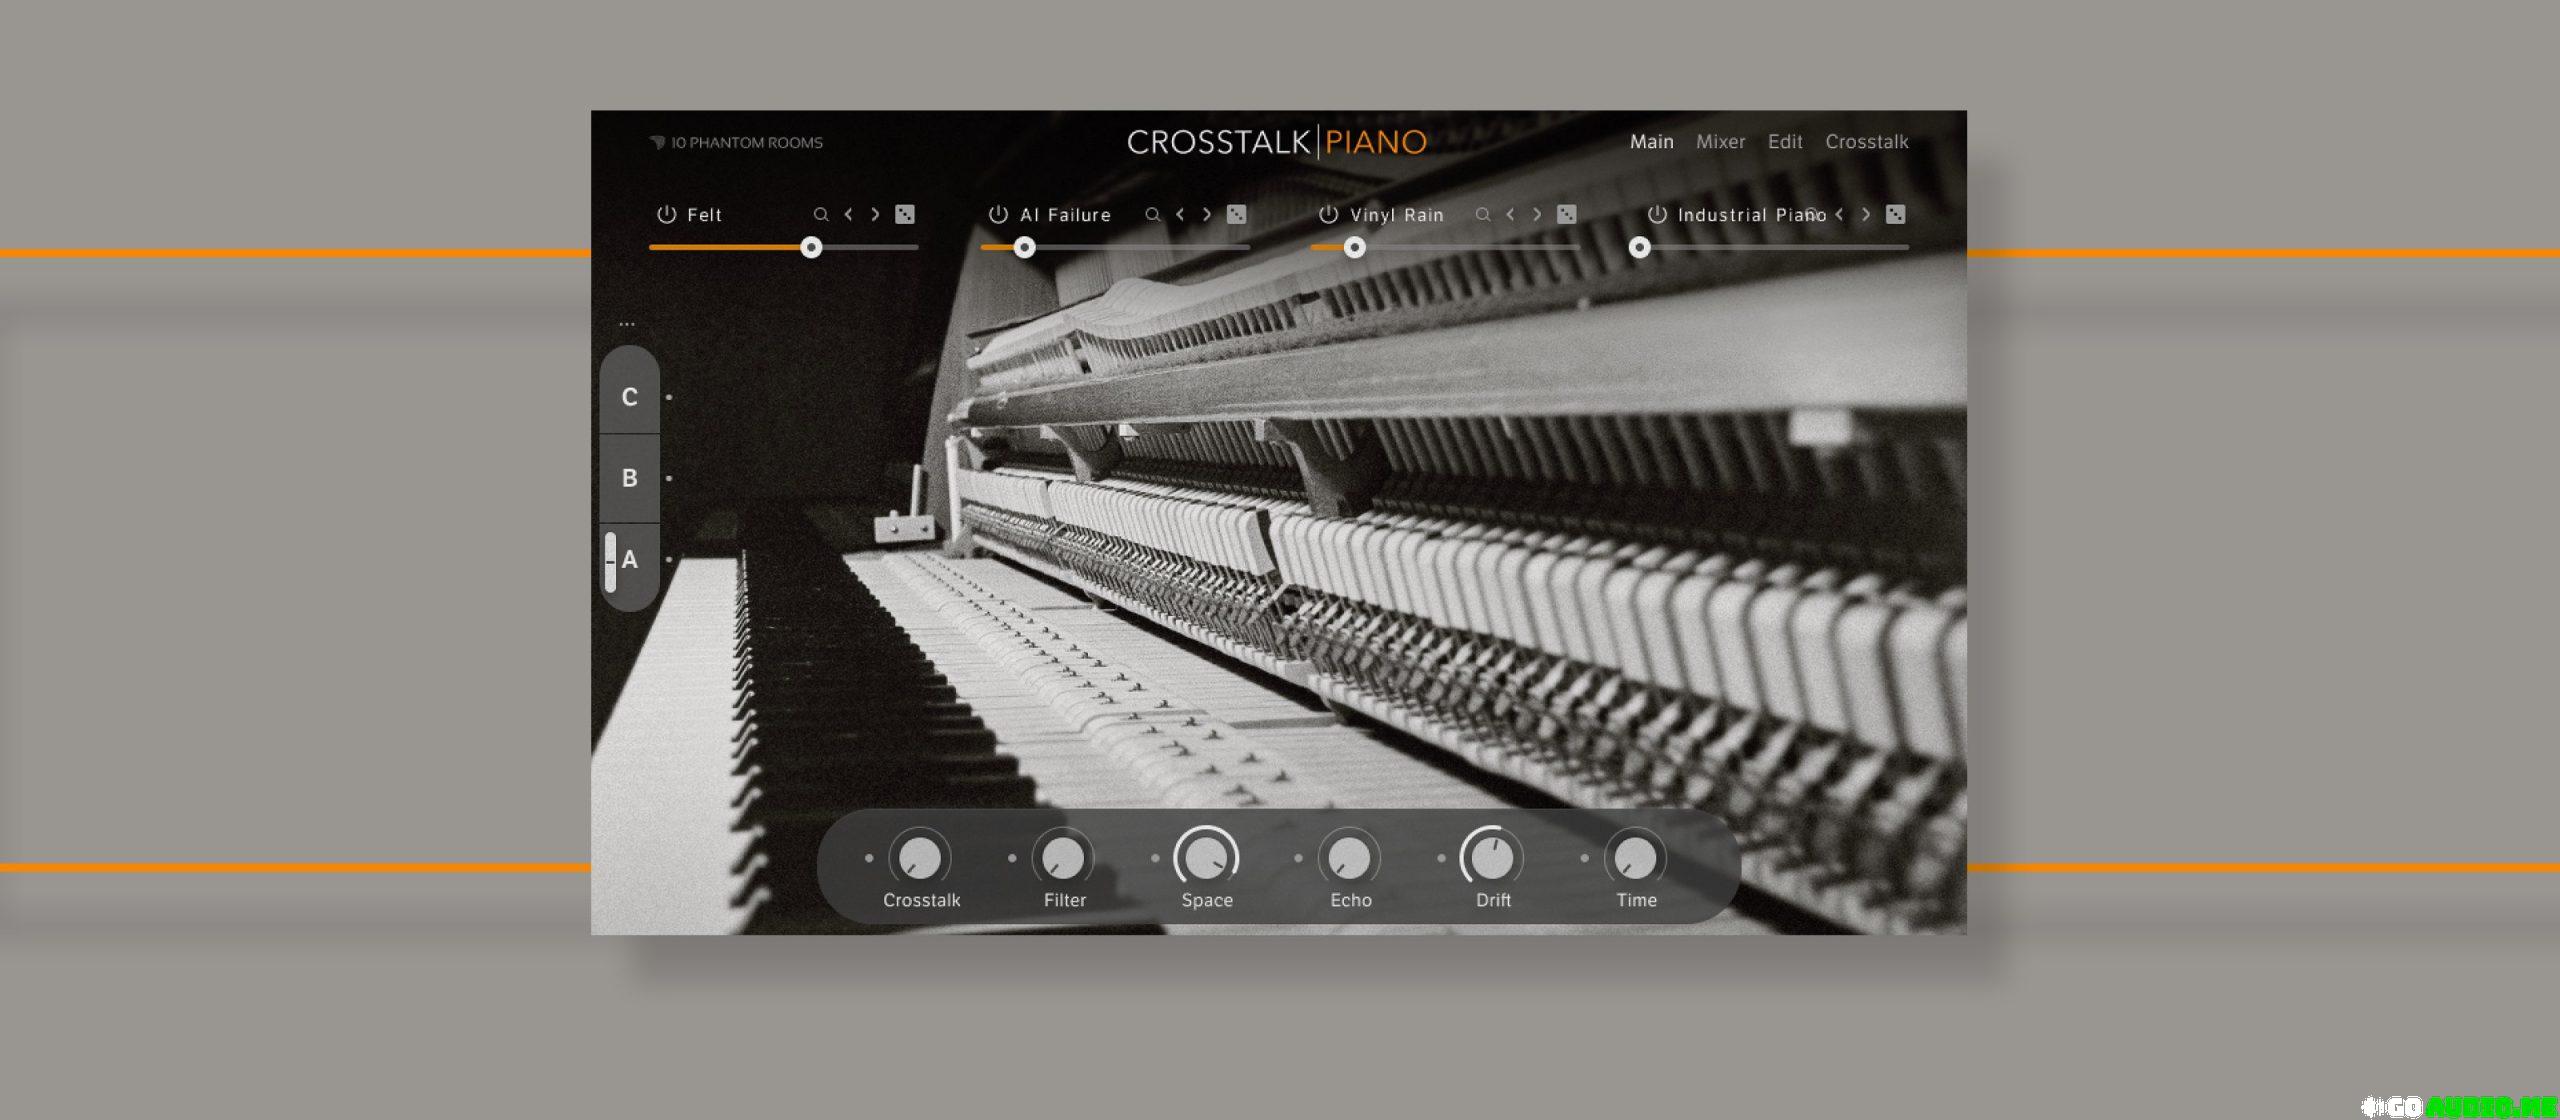Click the Industrial Piano sound name
The image size is (2560, 1120).
tap(1752, 215)
